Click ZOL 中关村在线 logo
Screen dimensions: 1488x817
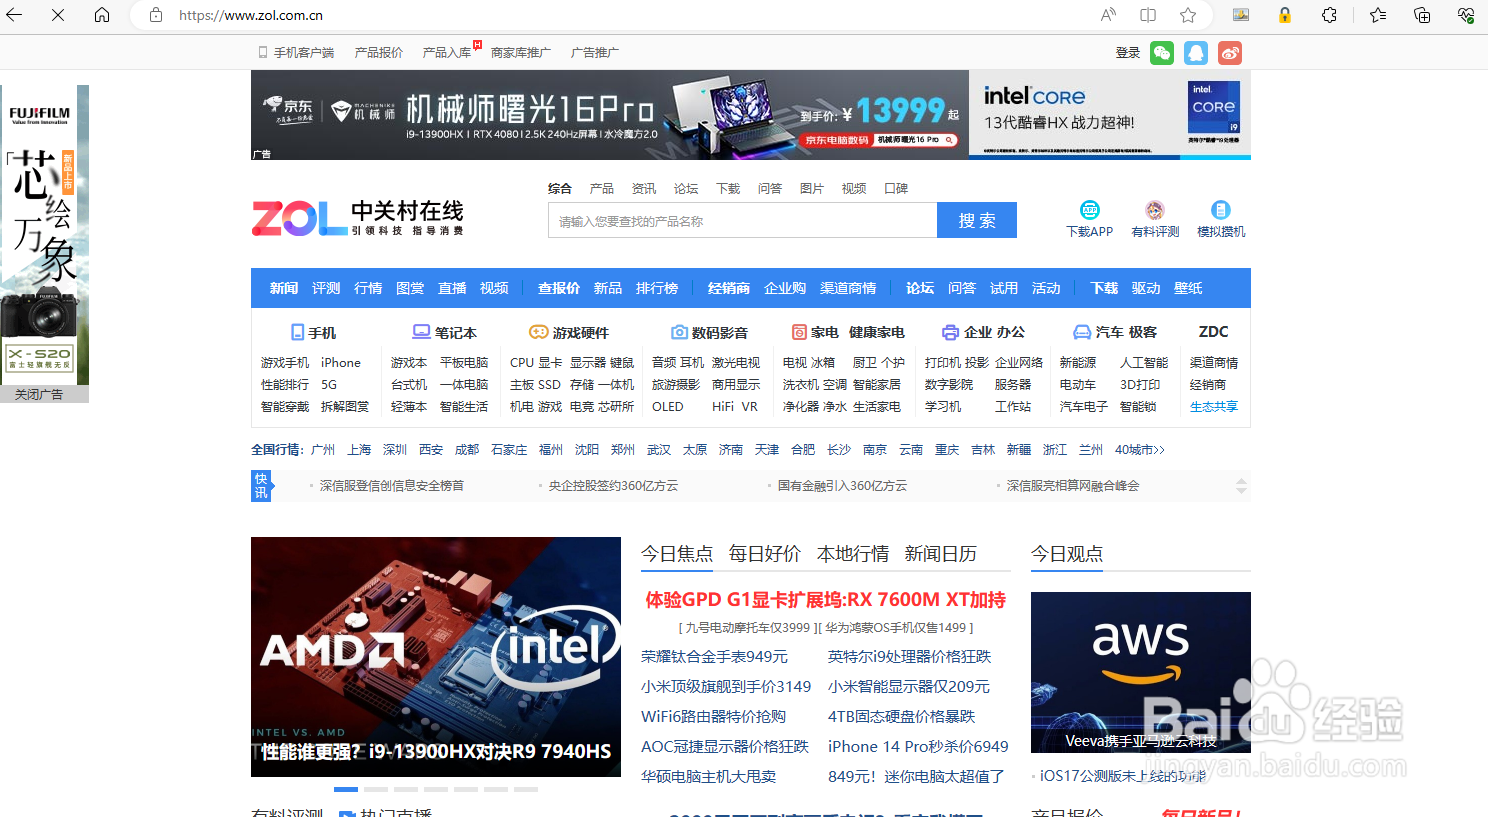pyautogui.click(x=358, y=217)
